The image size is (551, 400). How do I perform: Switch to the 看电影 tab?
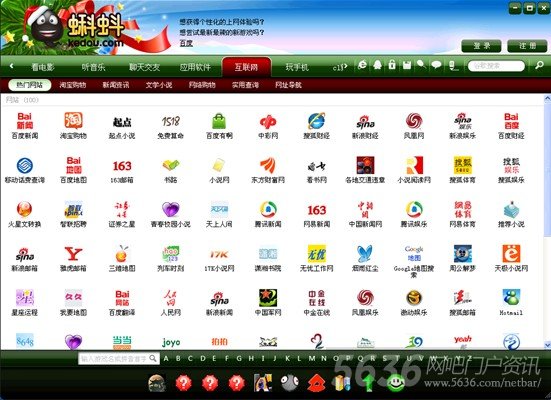43,67
